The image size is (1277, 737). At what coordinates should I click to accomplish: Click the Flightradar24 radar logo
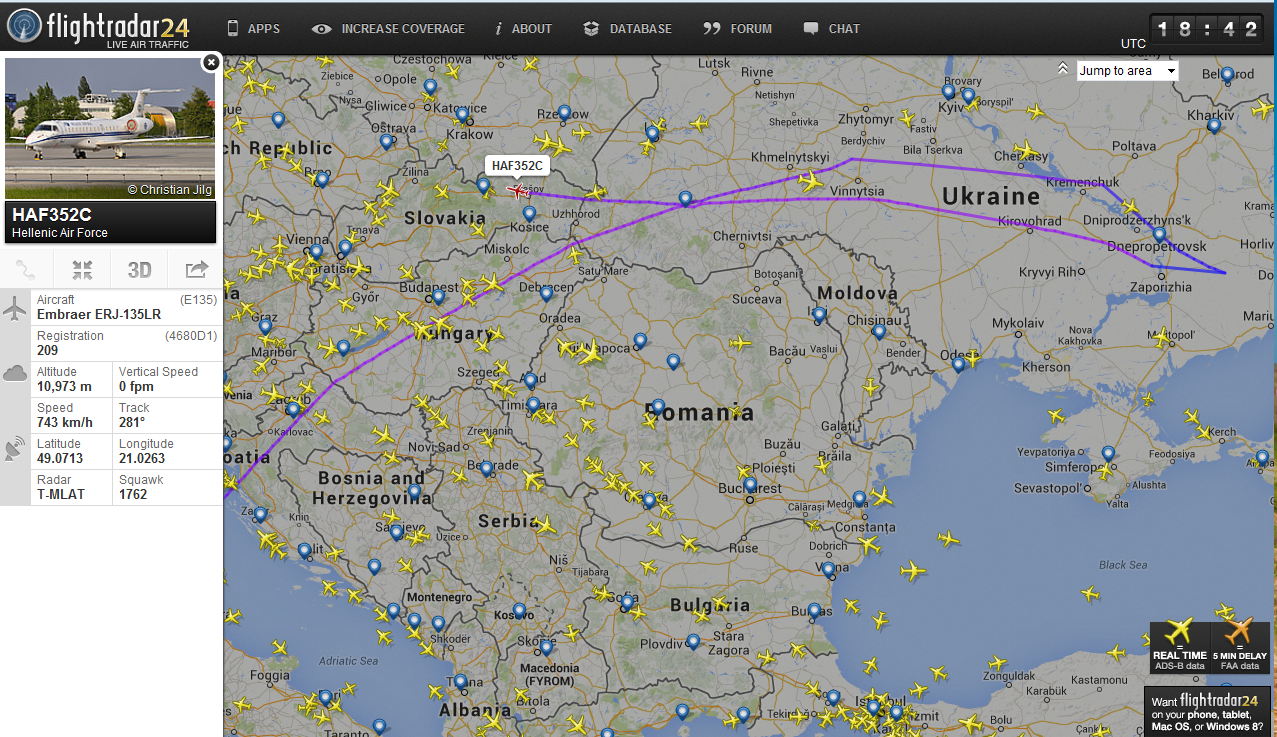[x=24, y=25]
